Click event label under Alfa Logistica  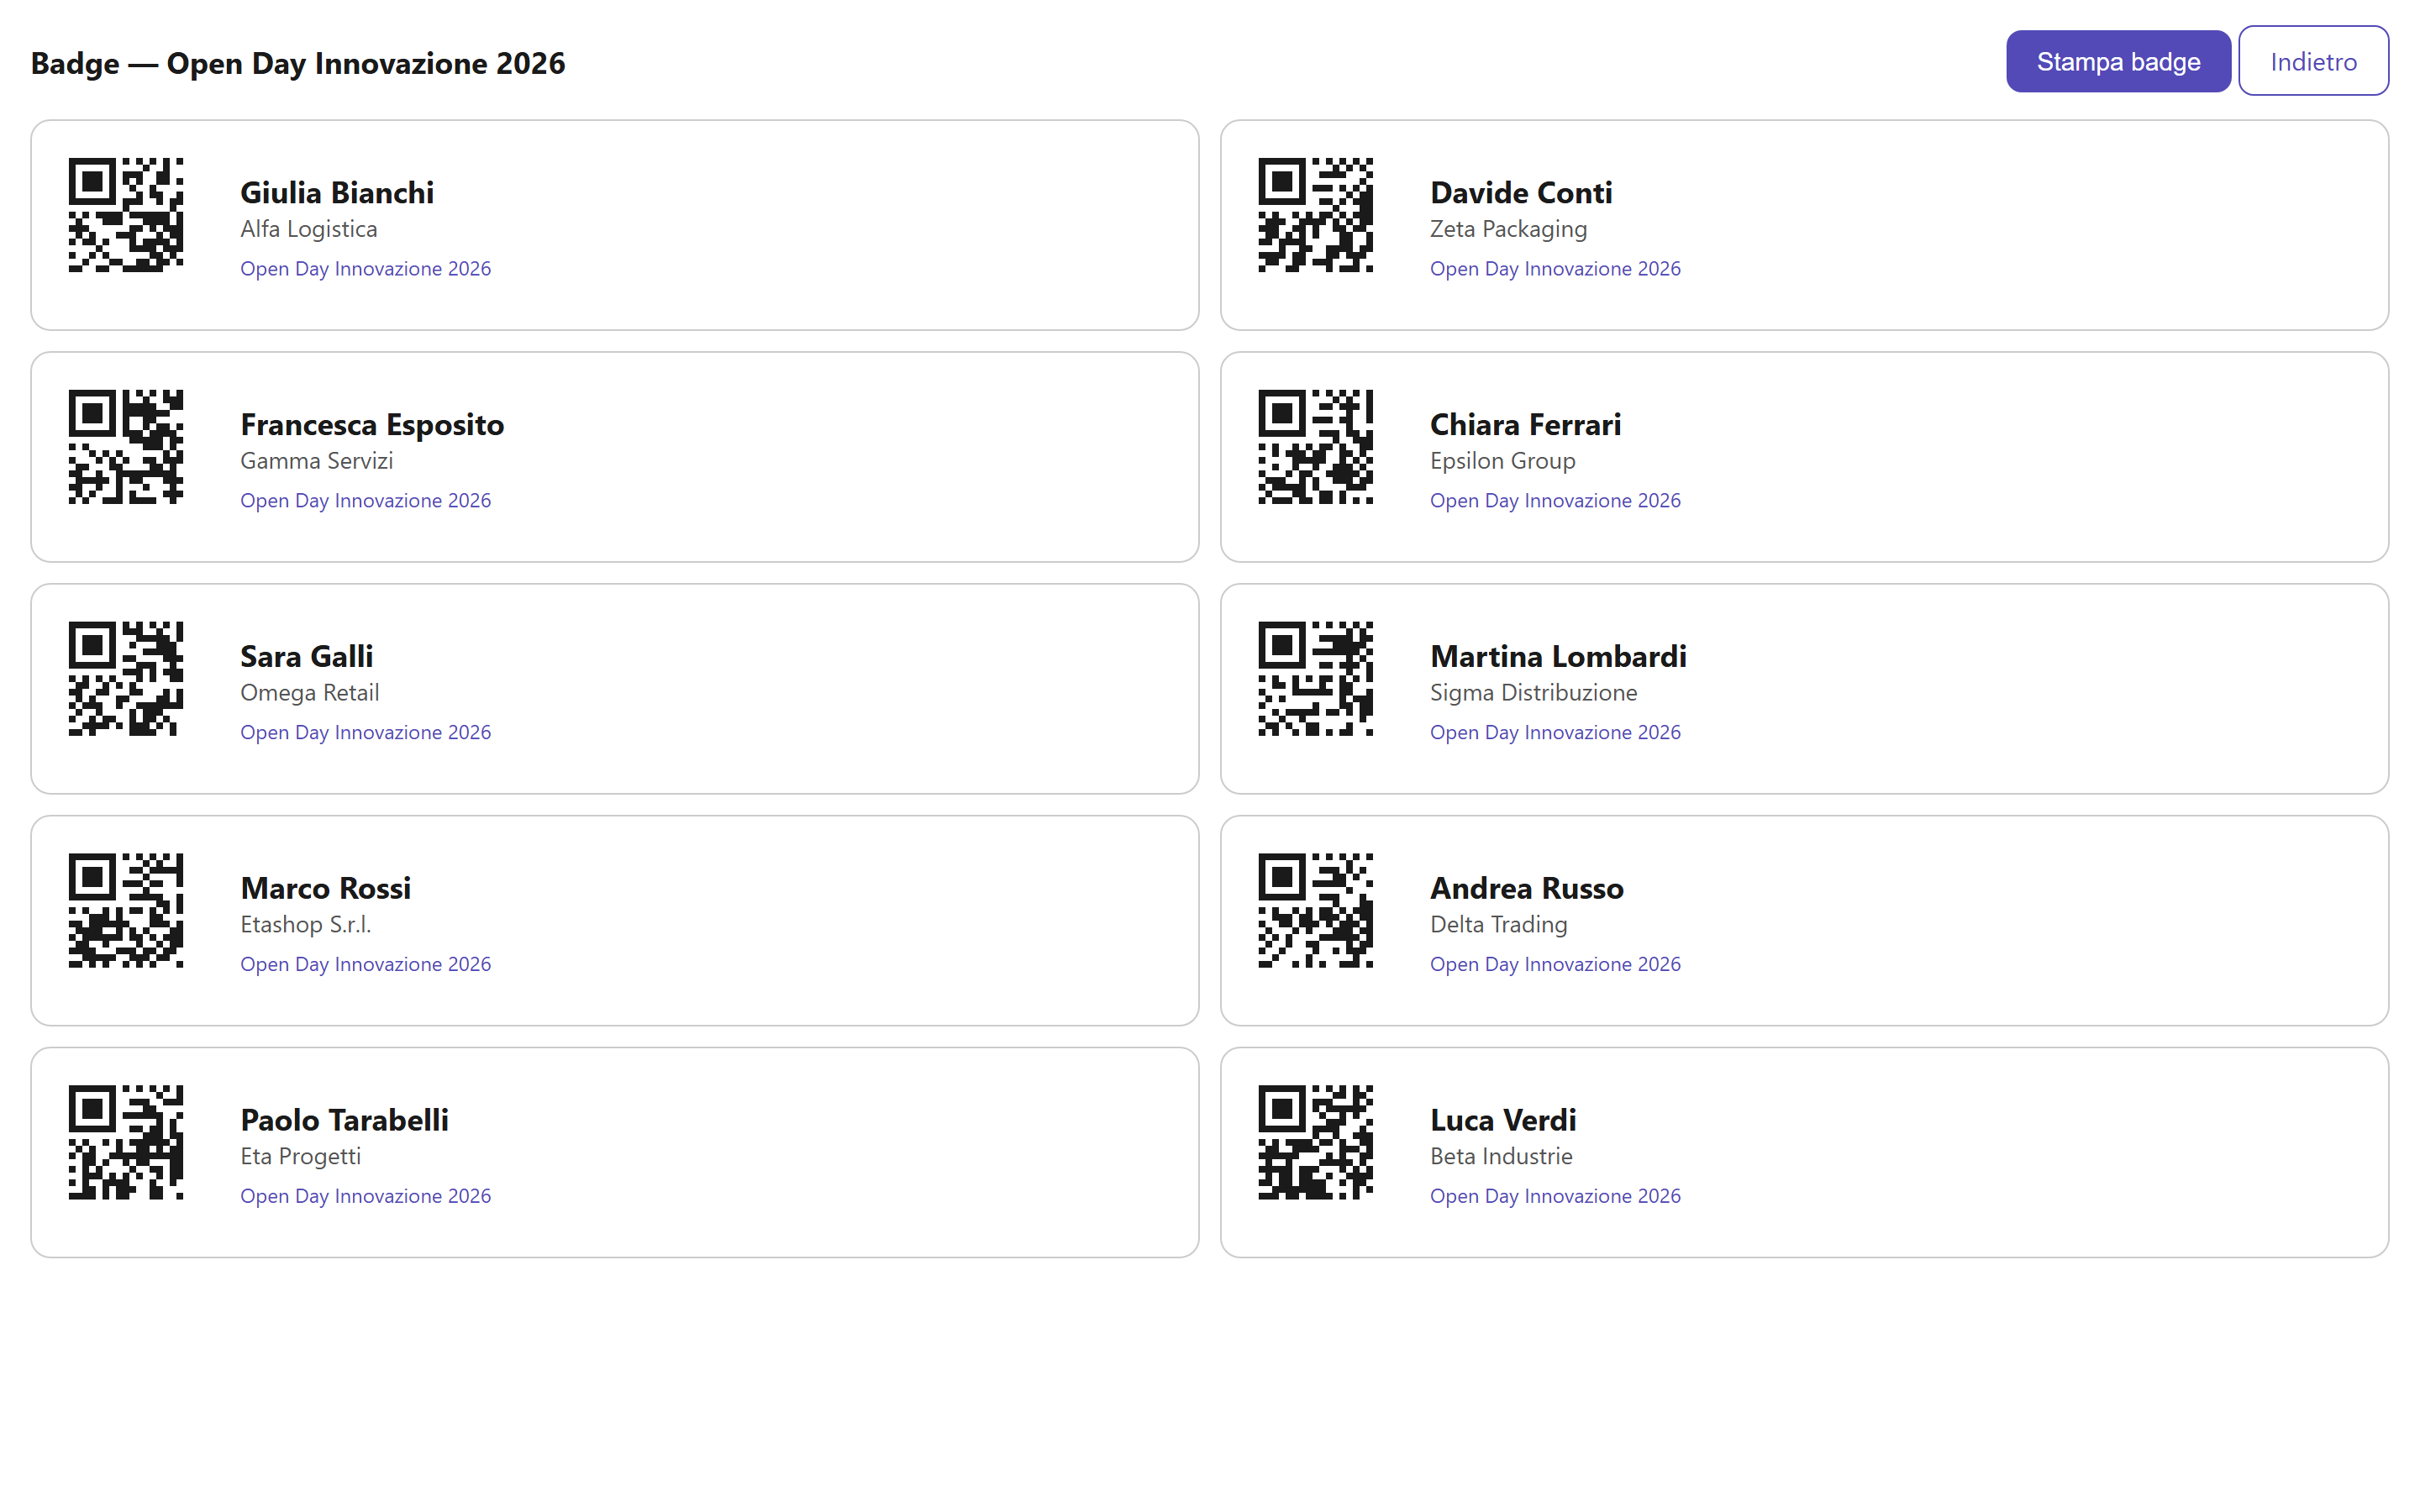click(x=365, y=269)
